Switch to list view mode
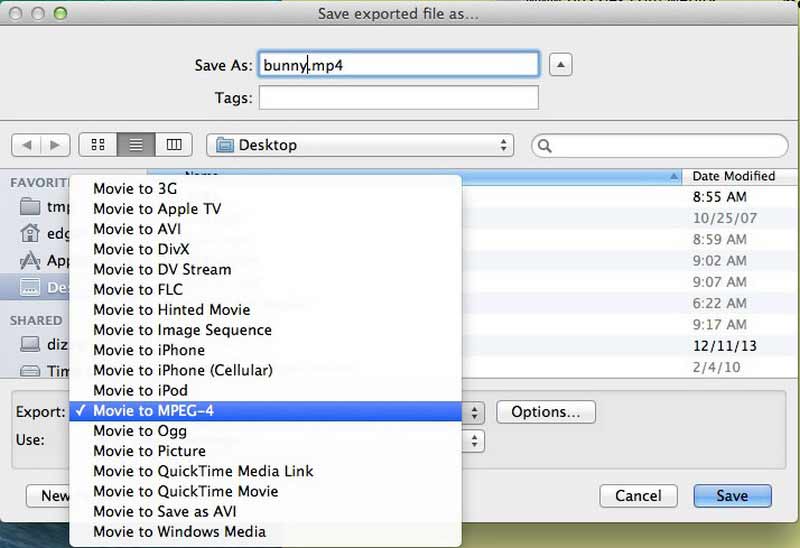Viewport: 800px width, 548px height. pyautogui.click(x=136, y=145)
